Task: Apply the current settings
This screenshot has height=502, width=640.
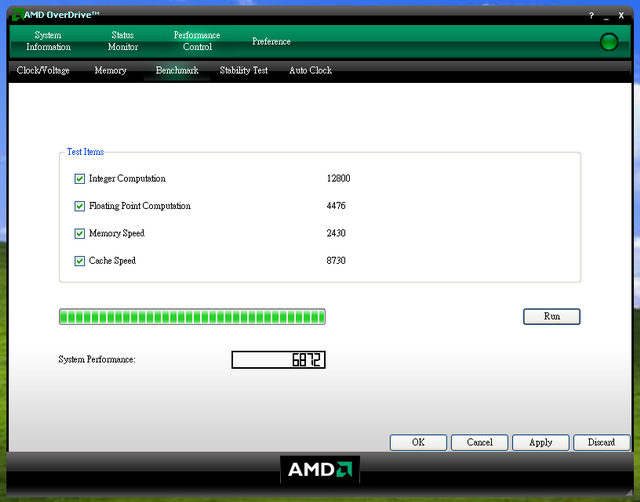Action: (x=541, y=442)
